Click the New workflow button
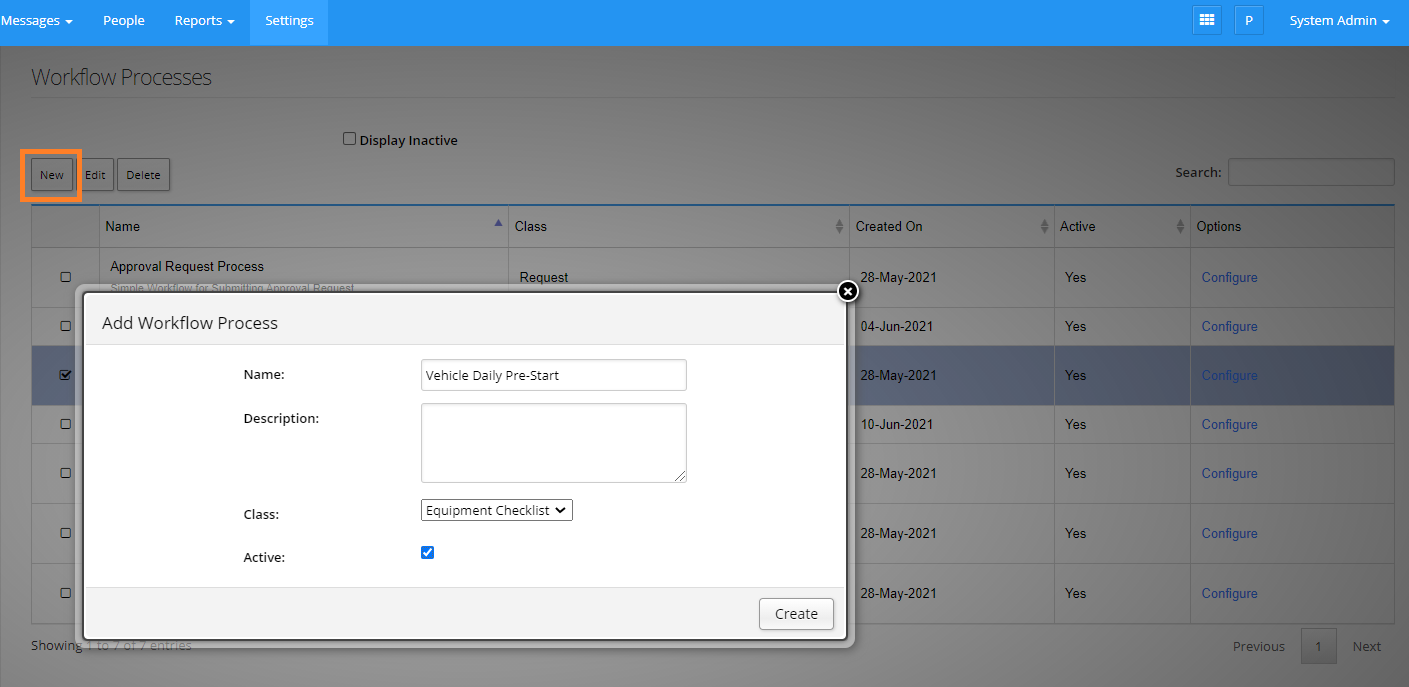Viewport: 1409px width, 687px height. 52,175
